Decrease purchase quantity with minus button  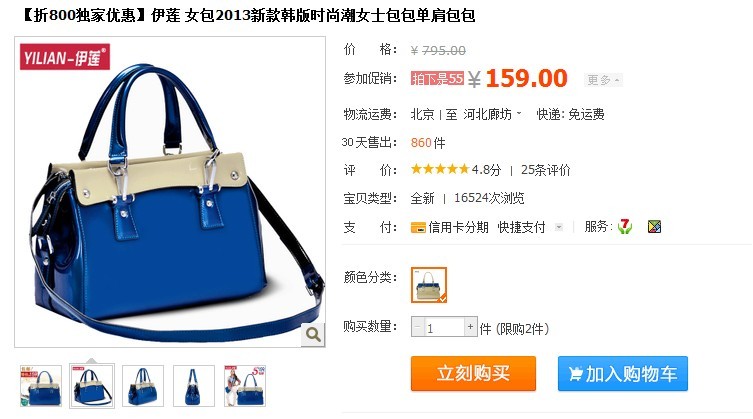coord(417,327)
